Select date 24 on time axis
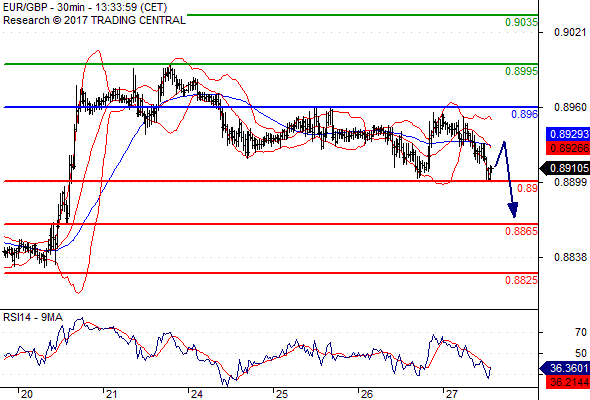Image resolution: width=590 pixels, height=400 pixels. coord(197,394)
